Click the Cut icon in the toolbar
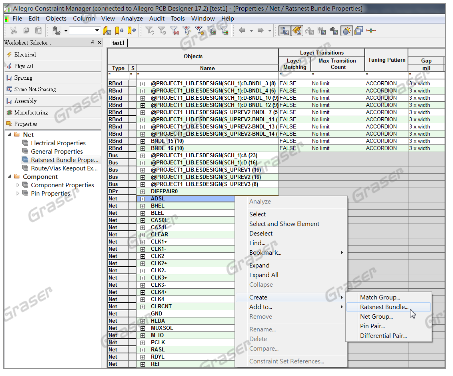Image resolution: width=453 pixels, height=376 pixels. tap(14, 31)
